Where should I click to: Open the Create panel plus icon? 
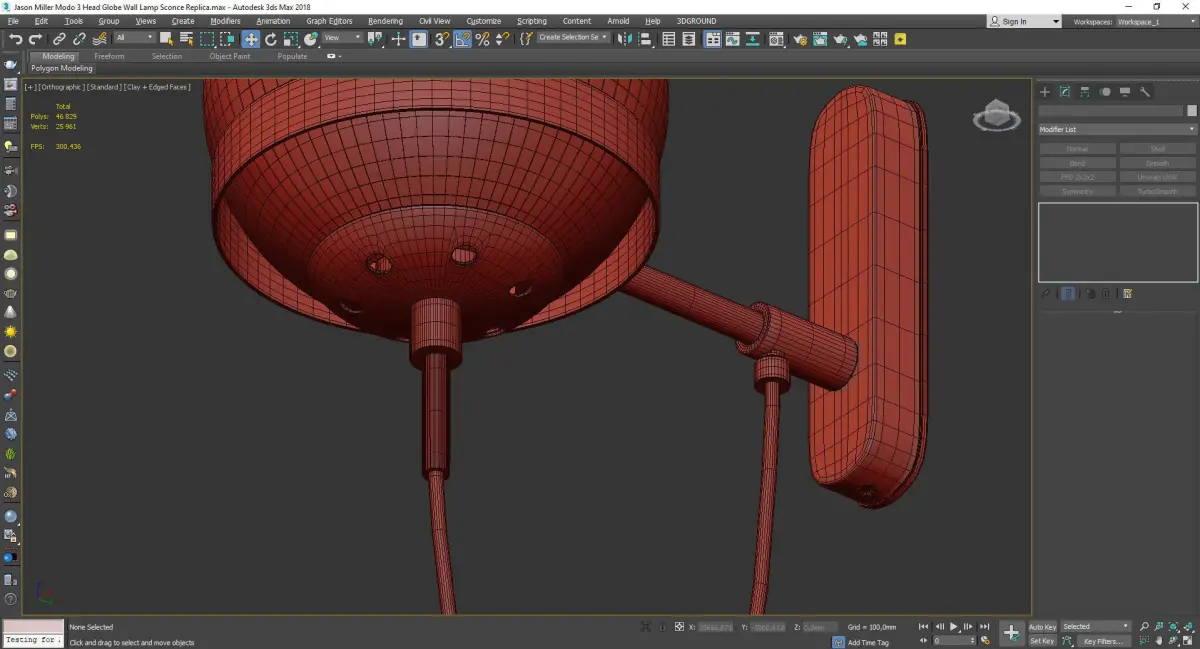click(1045, 92)
